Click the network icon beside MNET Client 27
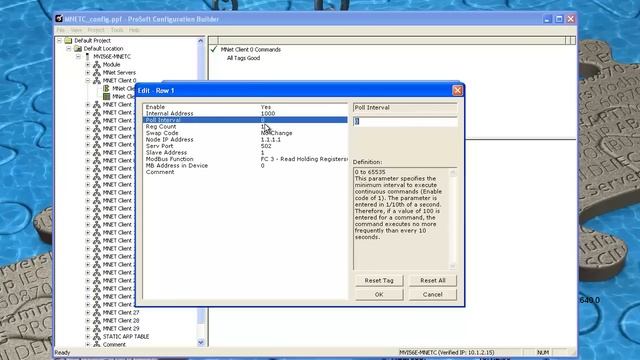The width and height of the screenshot is (640, 360). (97, 312)
